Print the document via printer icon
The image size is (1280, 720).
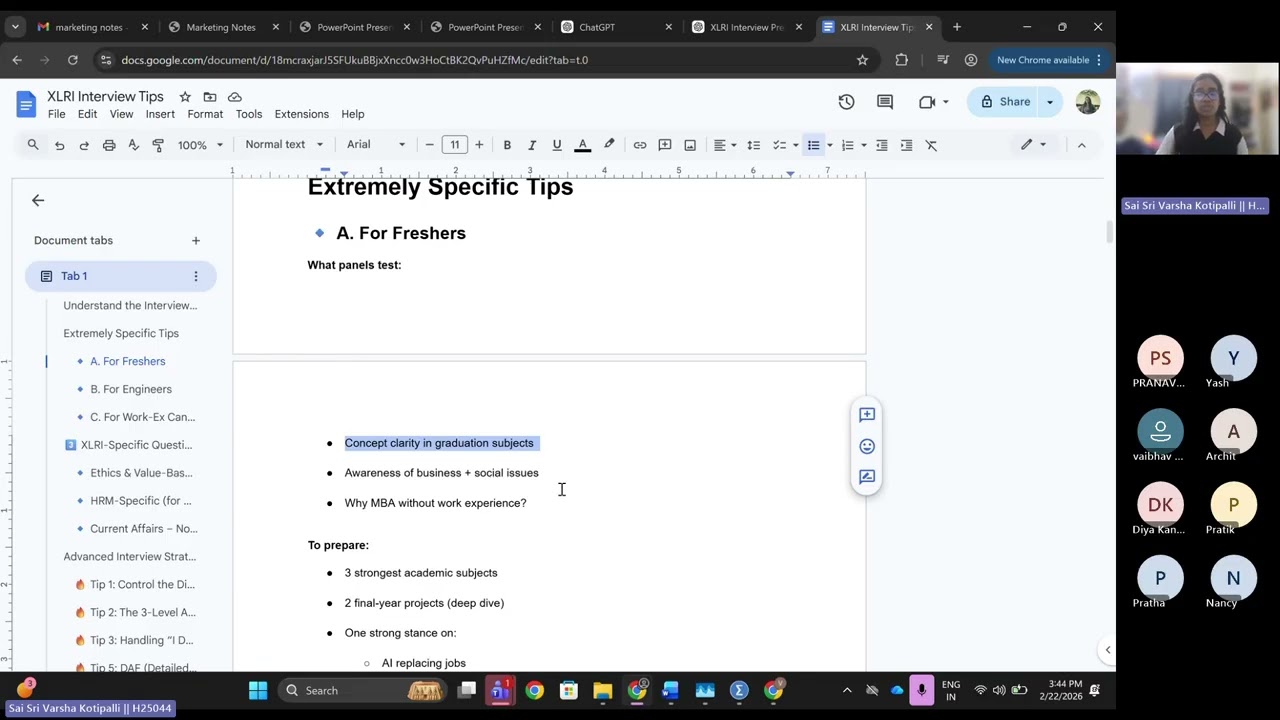tap(109, 145)
